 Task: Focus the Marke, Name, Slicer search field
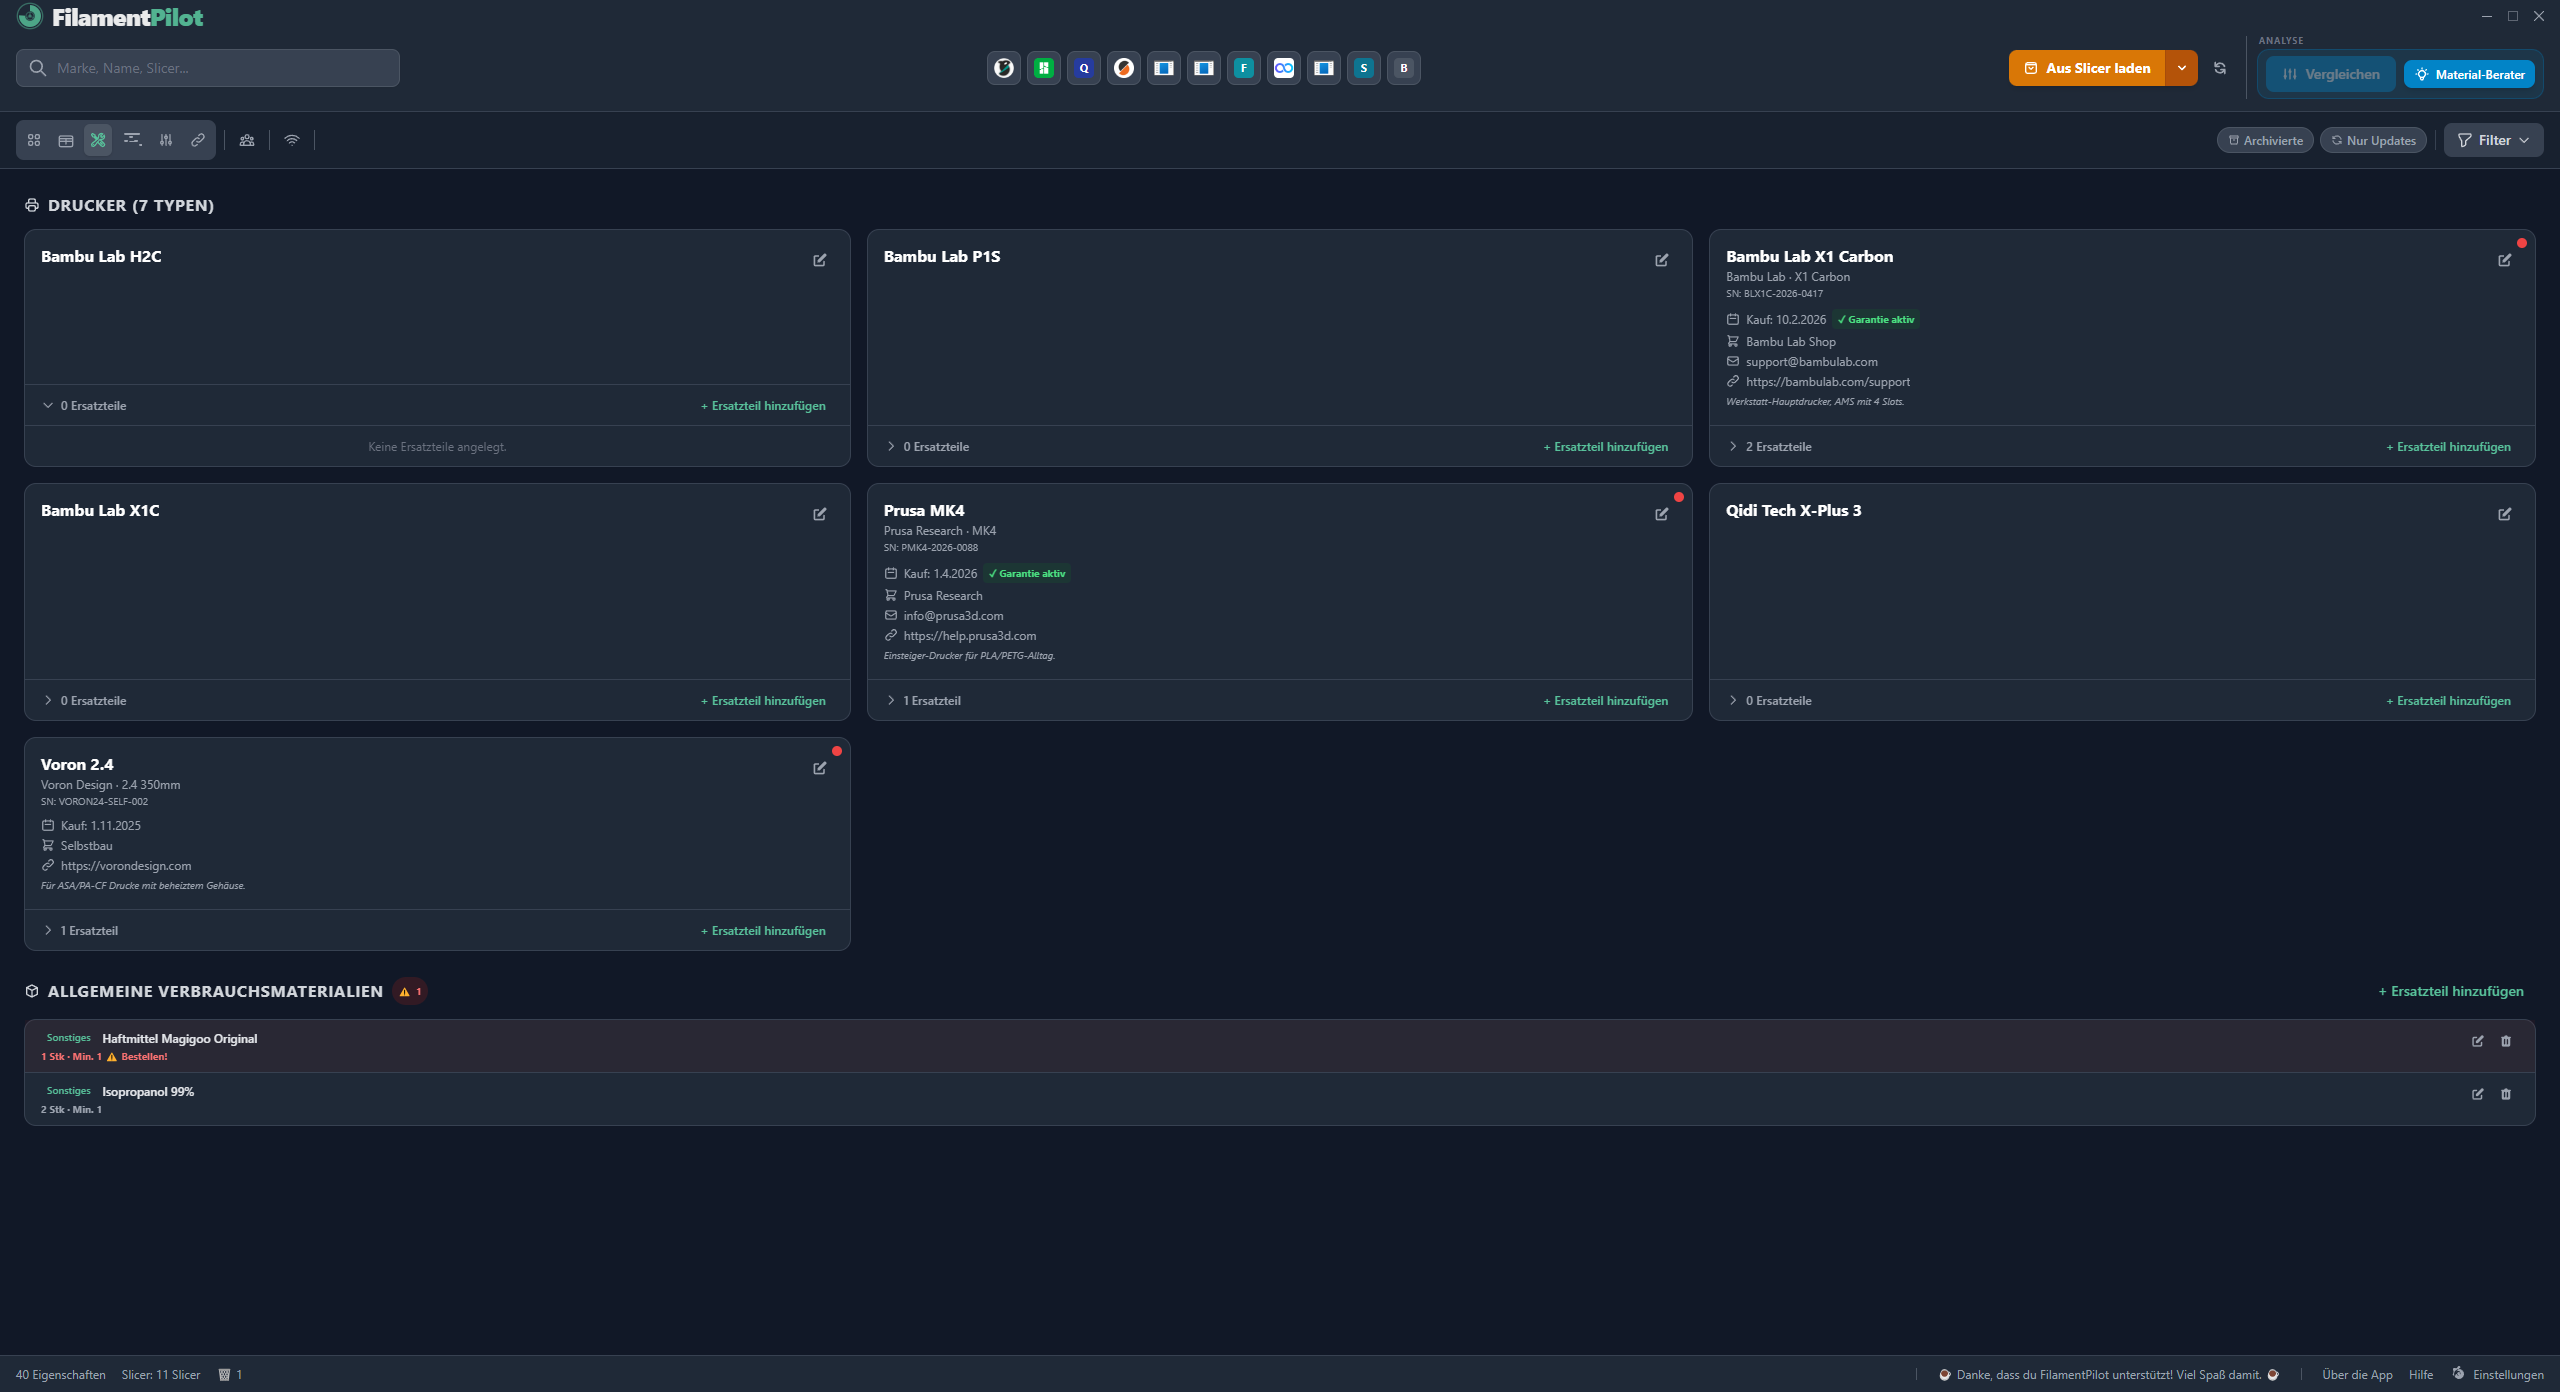coord(208,68)
